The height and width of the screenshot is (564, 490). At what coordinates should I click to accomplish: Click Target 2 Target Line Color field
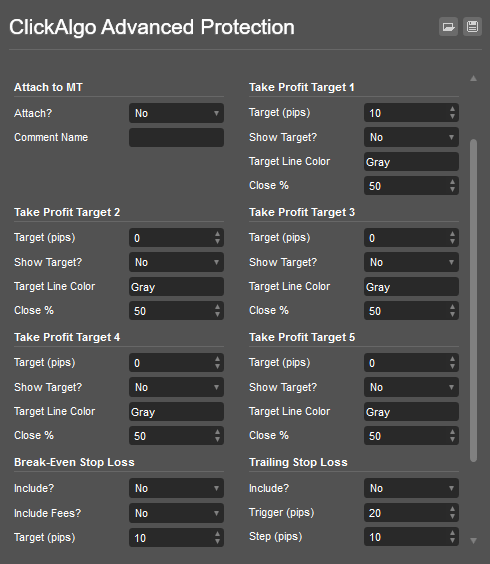pos(176,287)
